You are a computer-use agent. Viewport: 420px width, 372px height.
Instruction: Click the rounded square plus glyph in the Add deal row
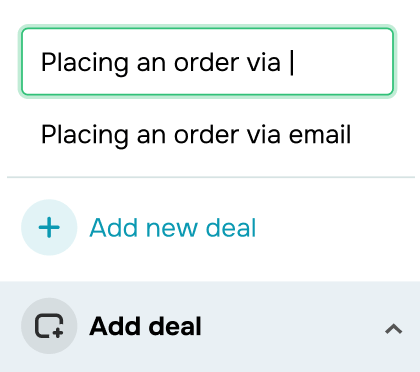(x=49, y=326)
